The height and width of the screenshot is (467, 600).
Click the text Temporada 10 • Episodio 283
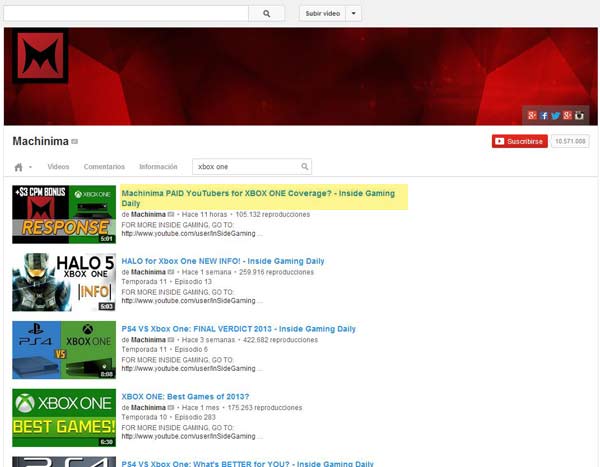click(x=168, y=417)
